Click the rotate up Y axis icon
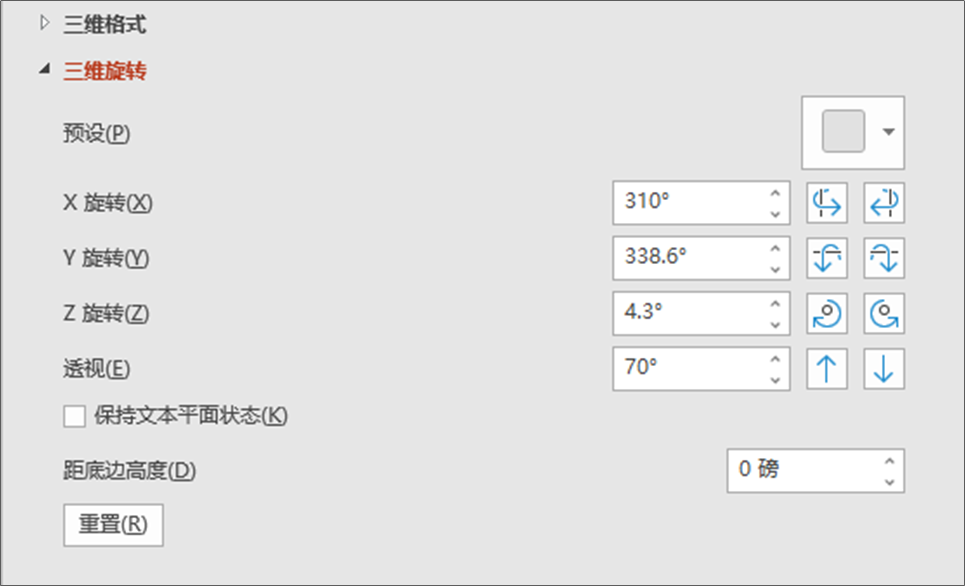 (x=827, y=259)
